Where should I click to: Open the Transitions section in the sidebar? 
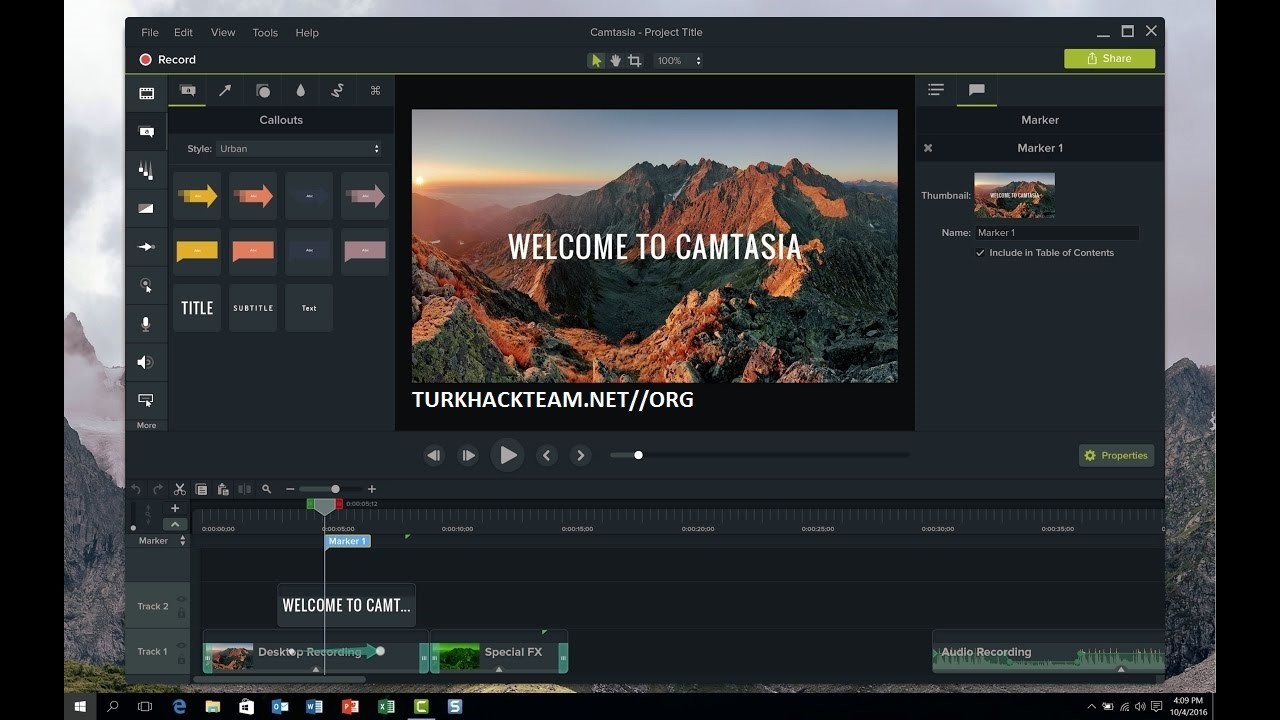point(146,208)
